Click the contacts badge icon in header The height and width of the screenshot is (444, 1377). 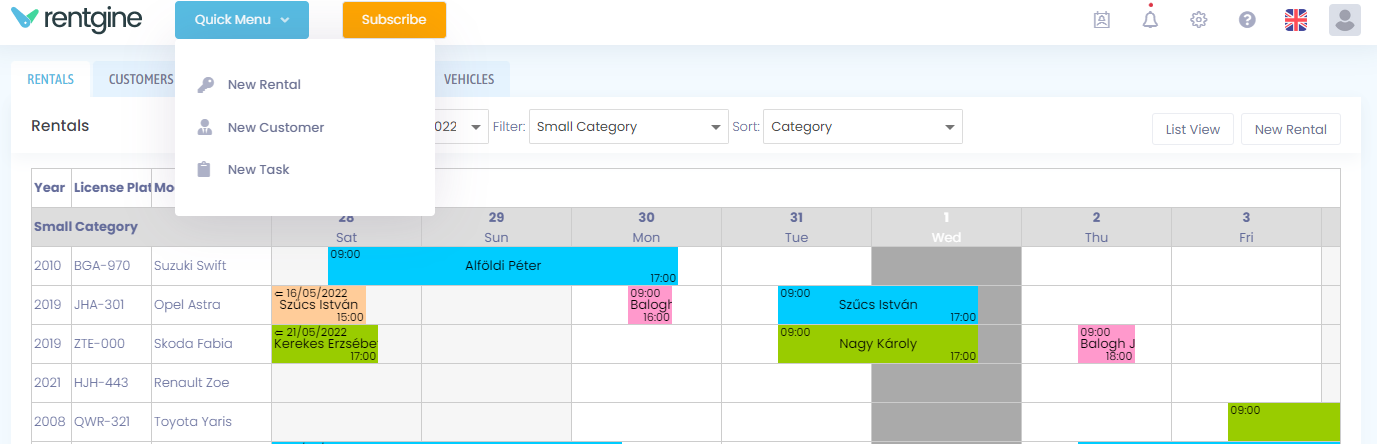(x=1102, y=20)
